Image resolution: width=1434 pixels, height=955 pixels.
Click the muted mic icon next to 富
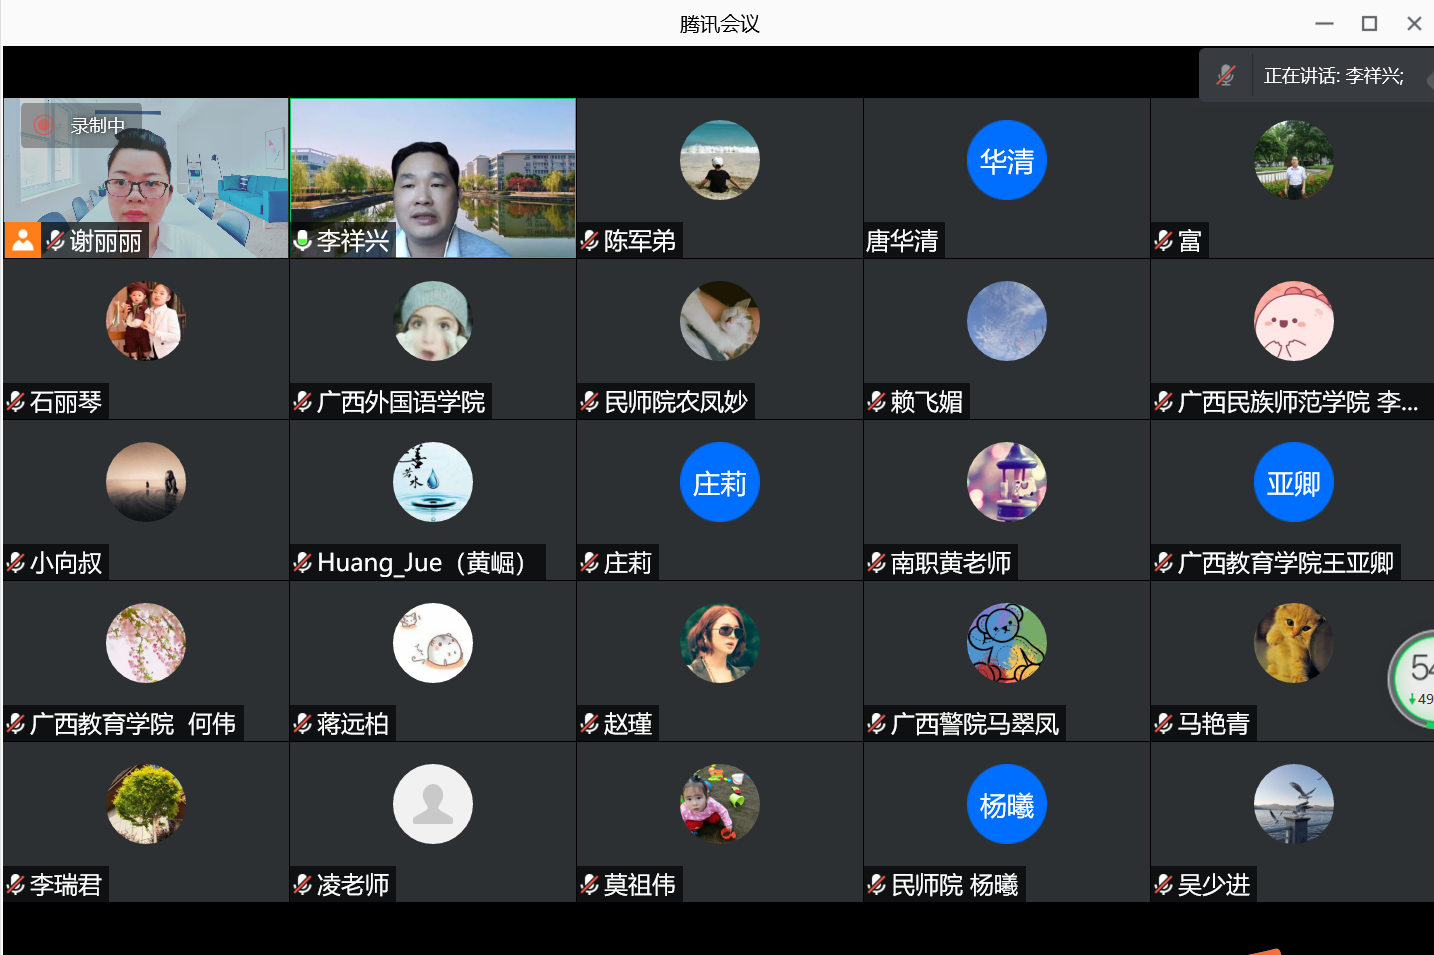click(1164, 241)
